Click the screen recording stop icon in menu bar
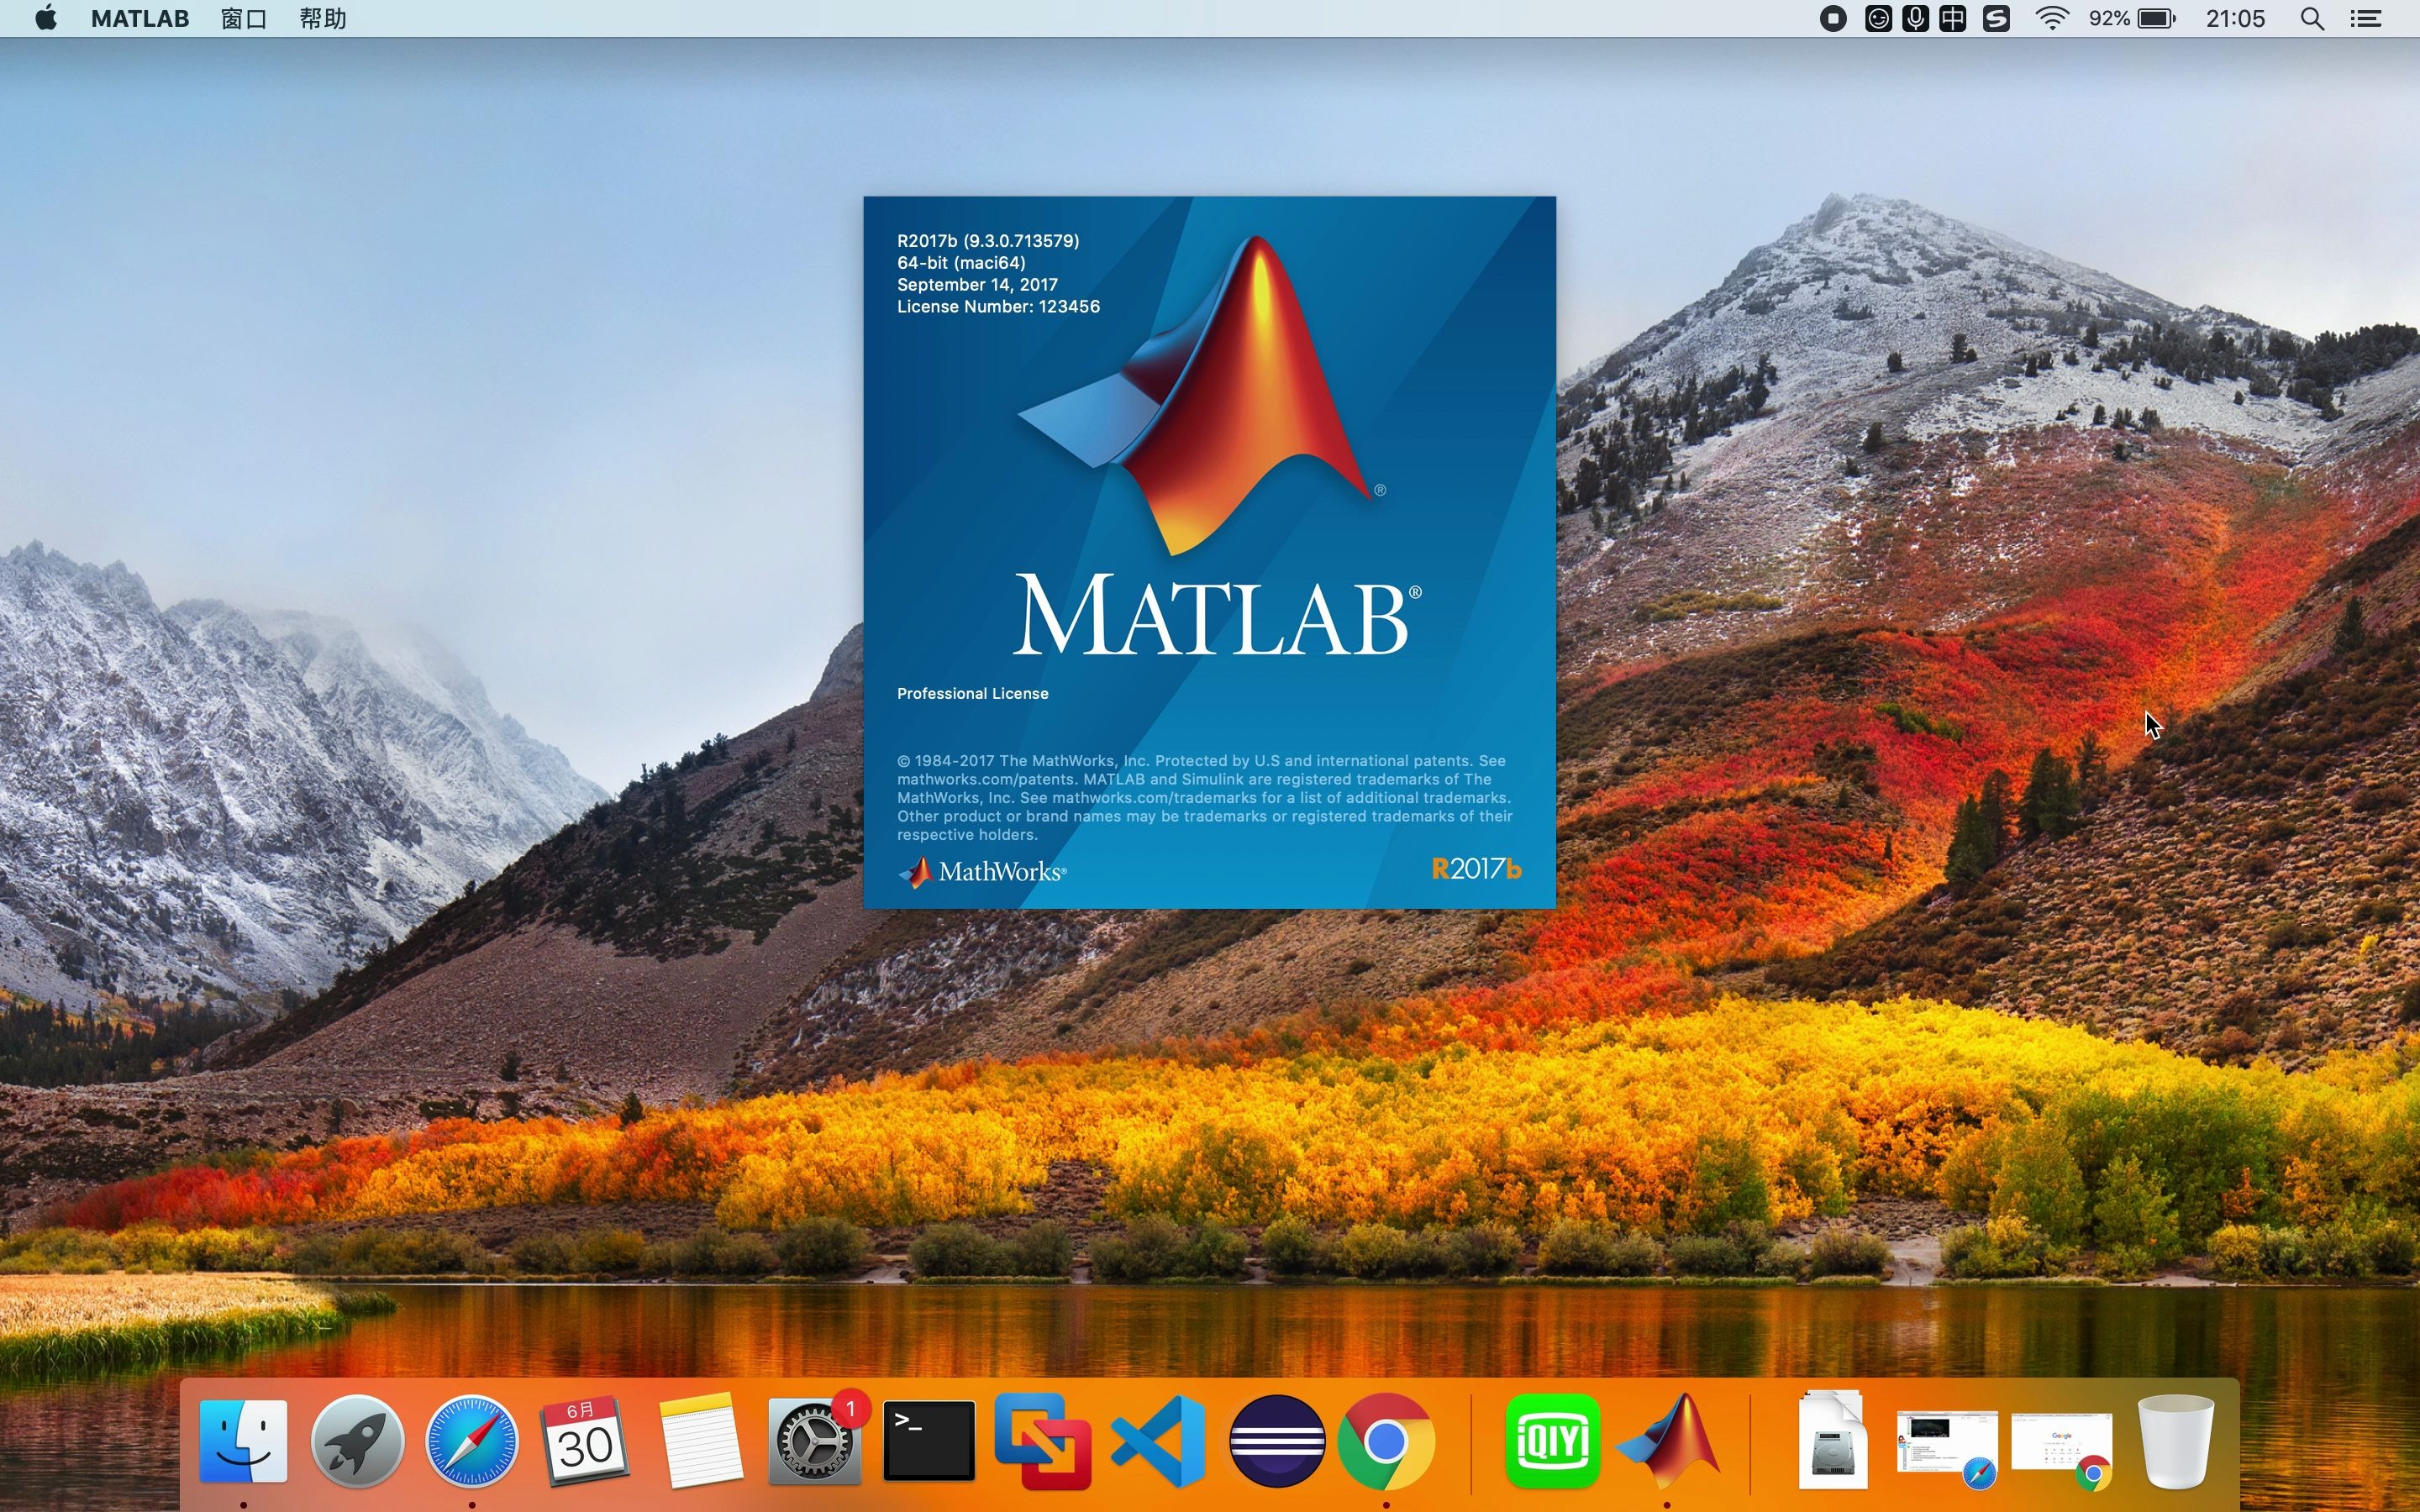Viewport: 2420px width, 1512px height. (x=1833, y=18)
